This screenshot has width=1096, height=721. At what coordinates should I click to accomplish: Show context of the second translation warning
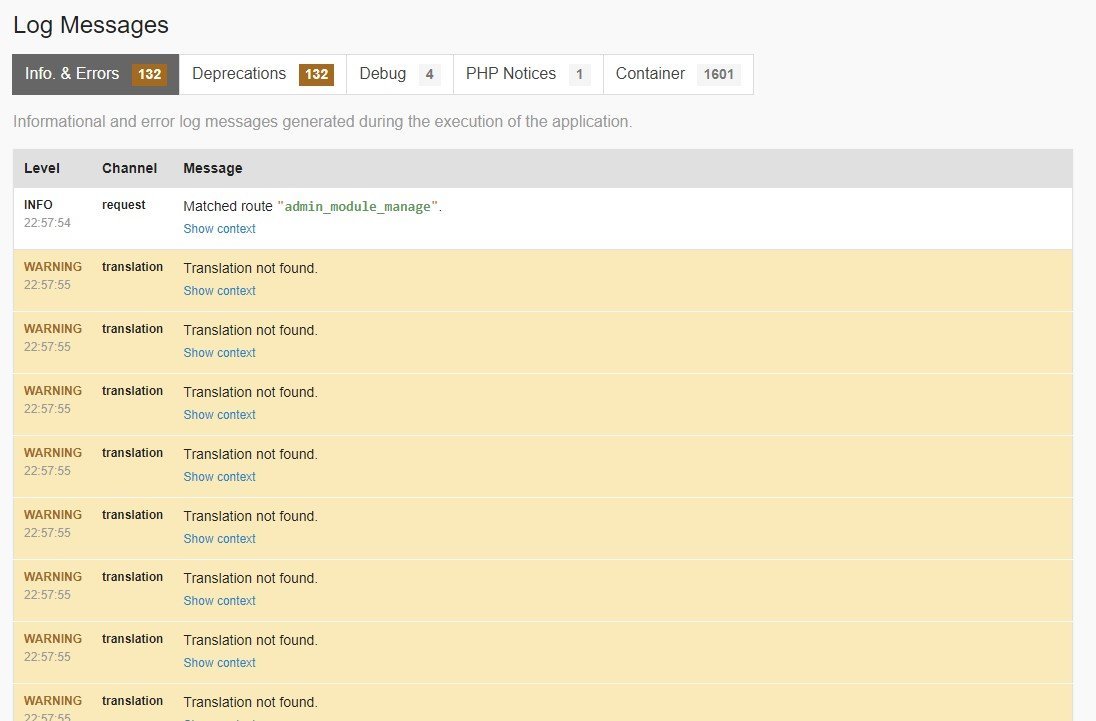(x=219, y=354)
